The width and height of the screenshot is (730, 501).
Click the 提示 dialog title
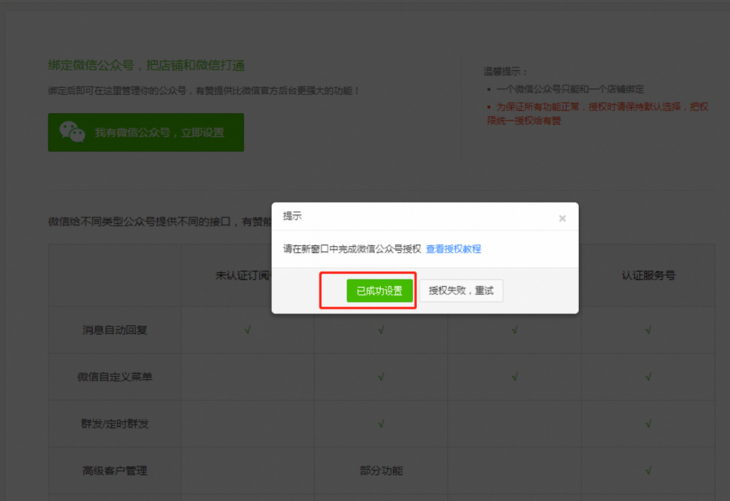point(292,216)
